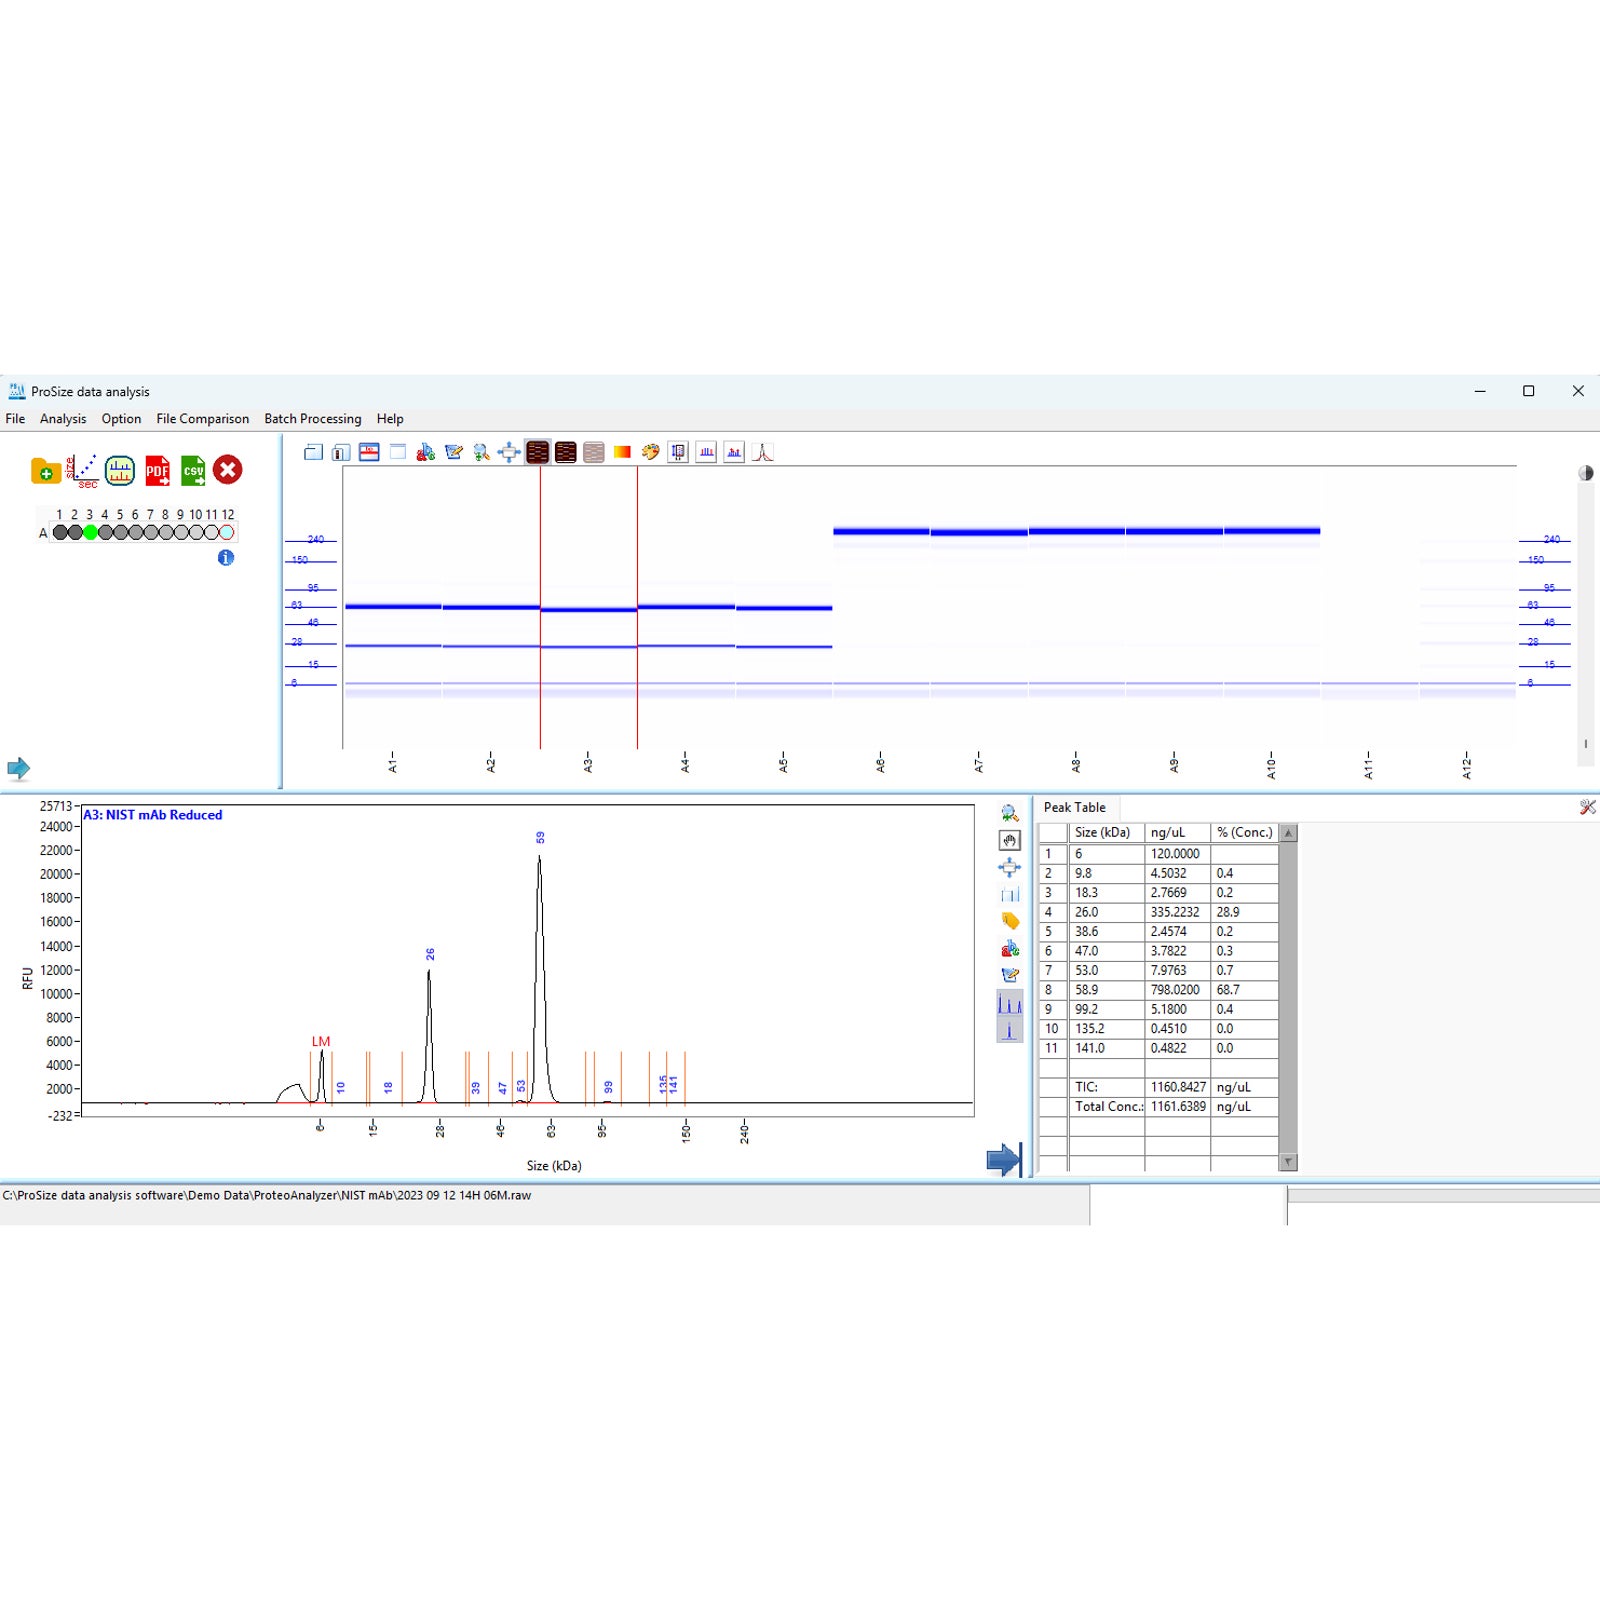Open the File Comparison menu
This screenshot has width=1600, height=1600.
(202, 419)
